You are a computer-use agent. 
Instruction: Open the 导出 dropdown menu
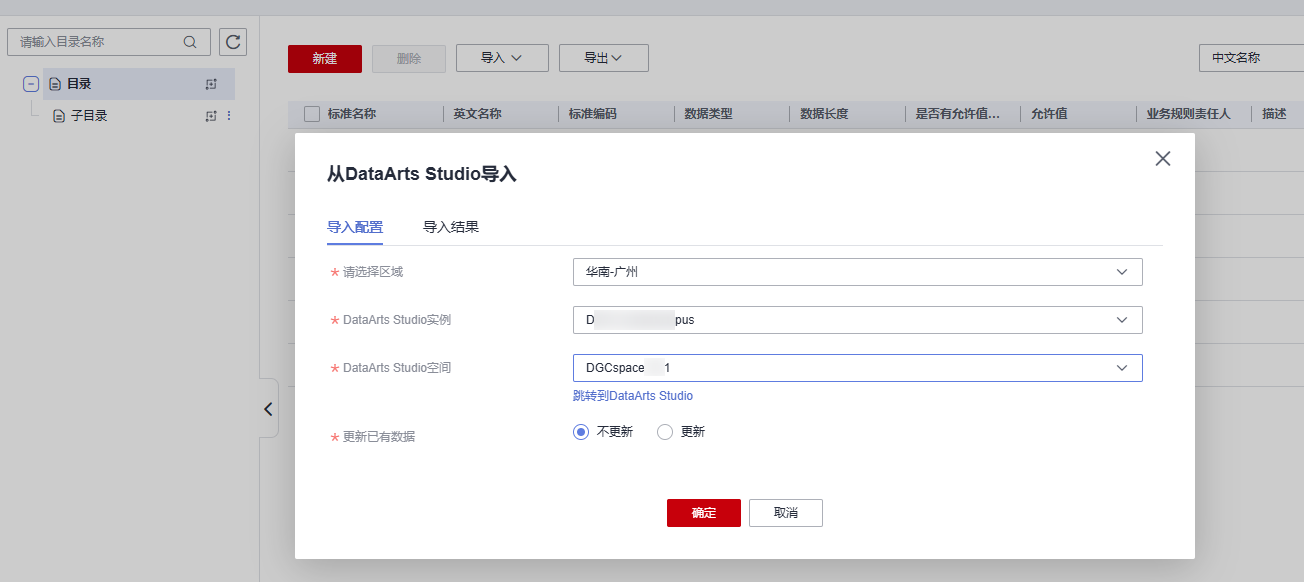[604, 58]
